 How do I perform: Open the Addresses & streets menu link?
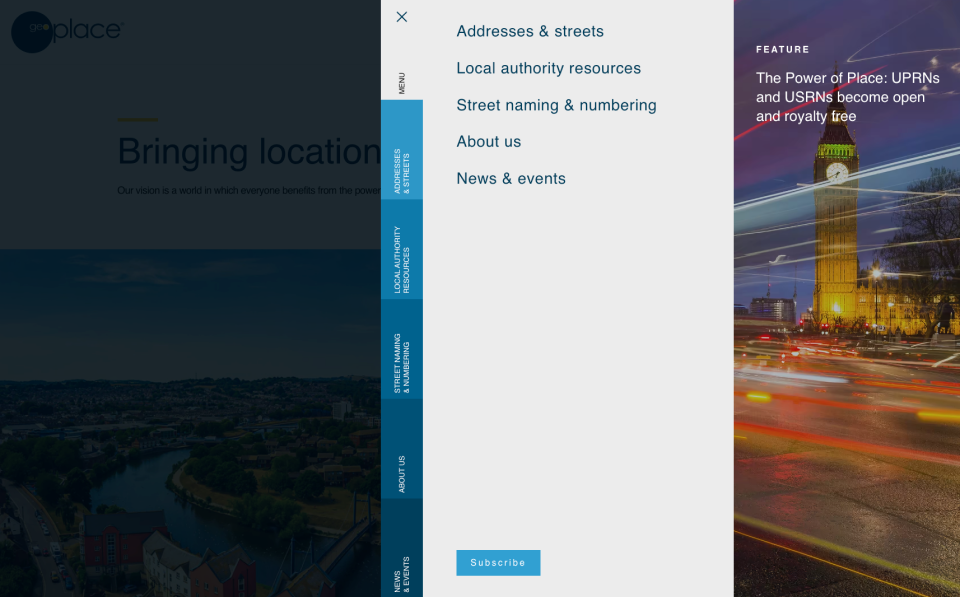pos(530,31)
